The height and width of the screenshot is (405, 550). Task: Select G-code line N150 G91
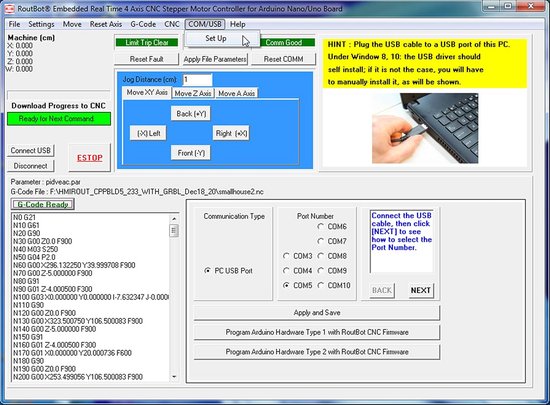[x=28, y=337]
